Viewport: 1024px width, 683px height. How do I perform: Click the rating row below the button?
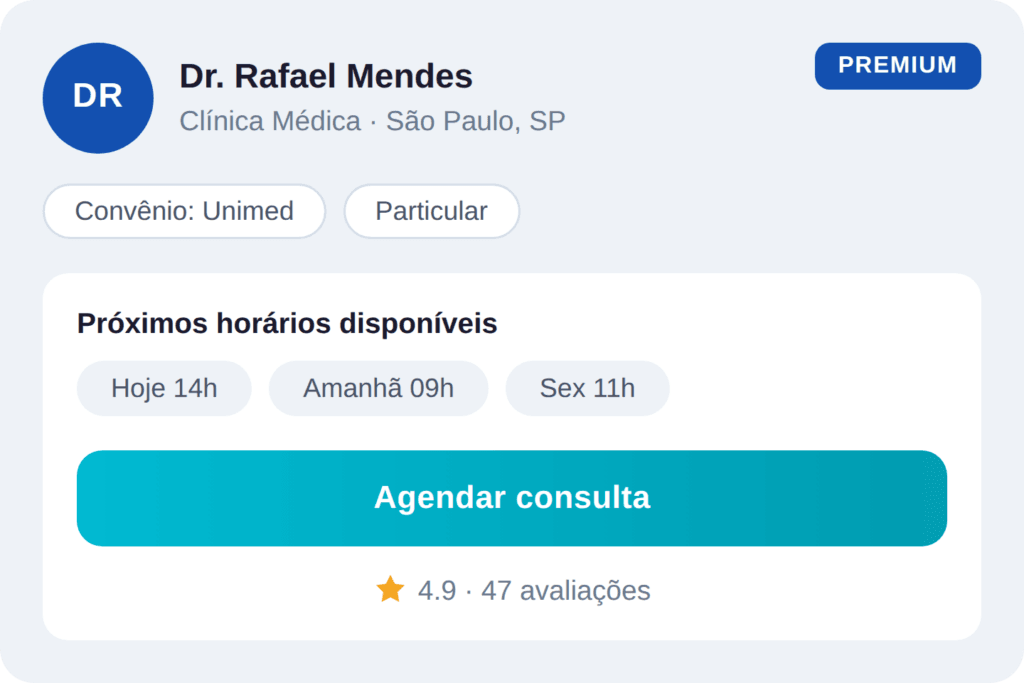511,590
